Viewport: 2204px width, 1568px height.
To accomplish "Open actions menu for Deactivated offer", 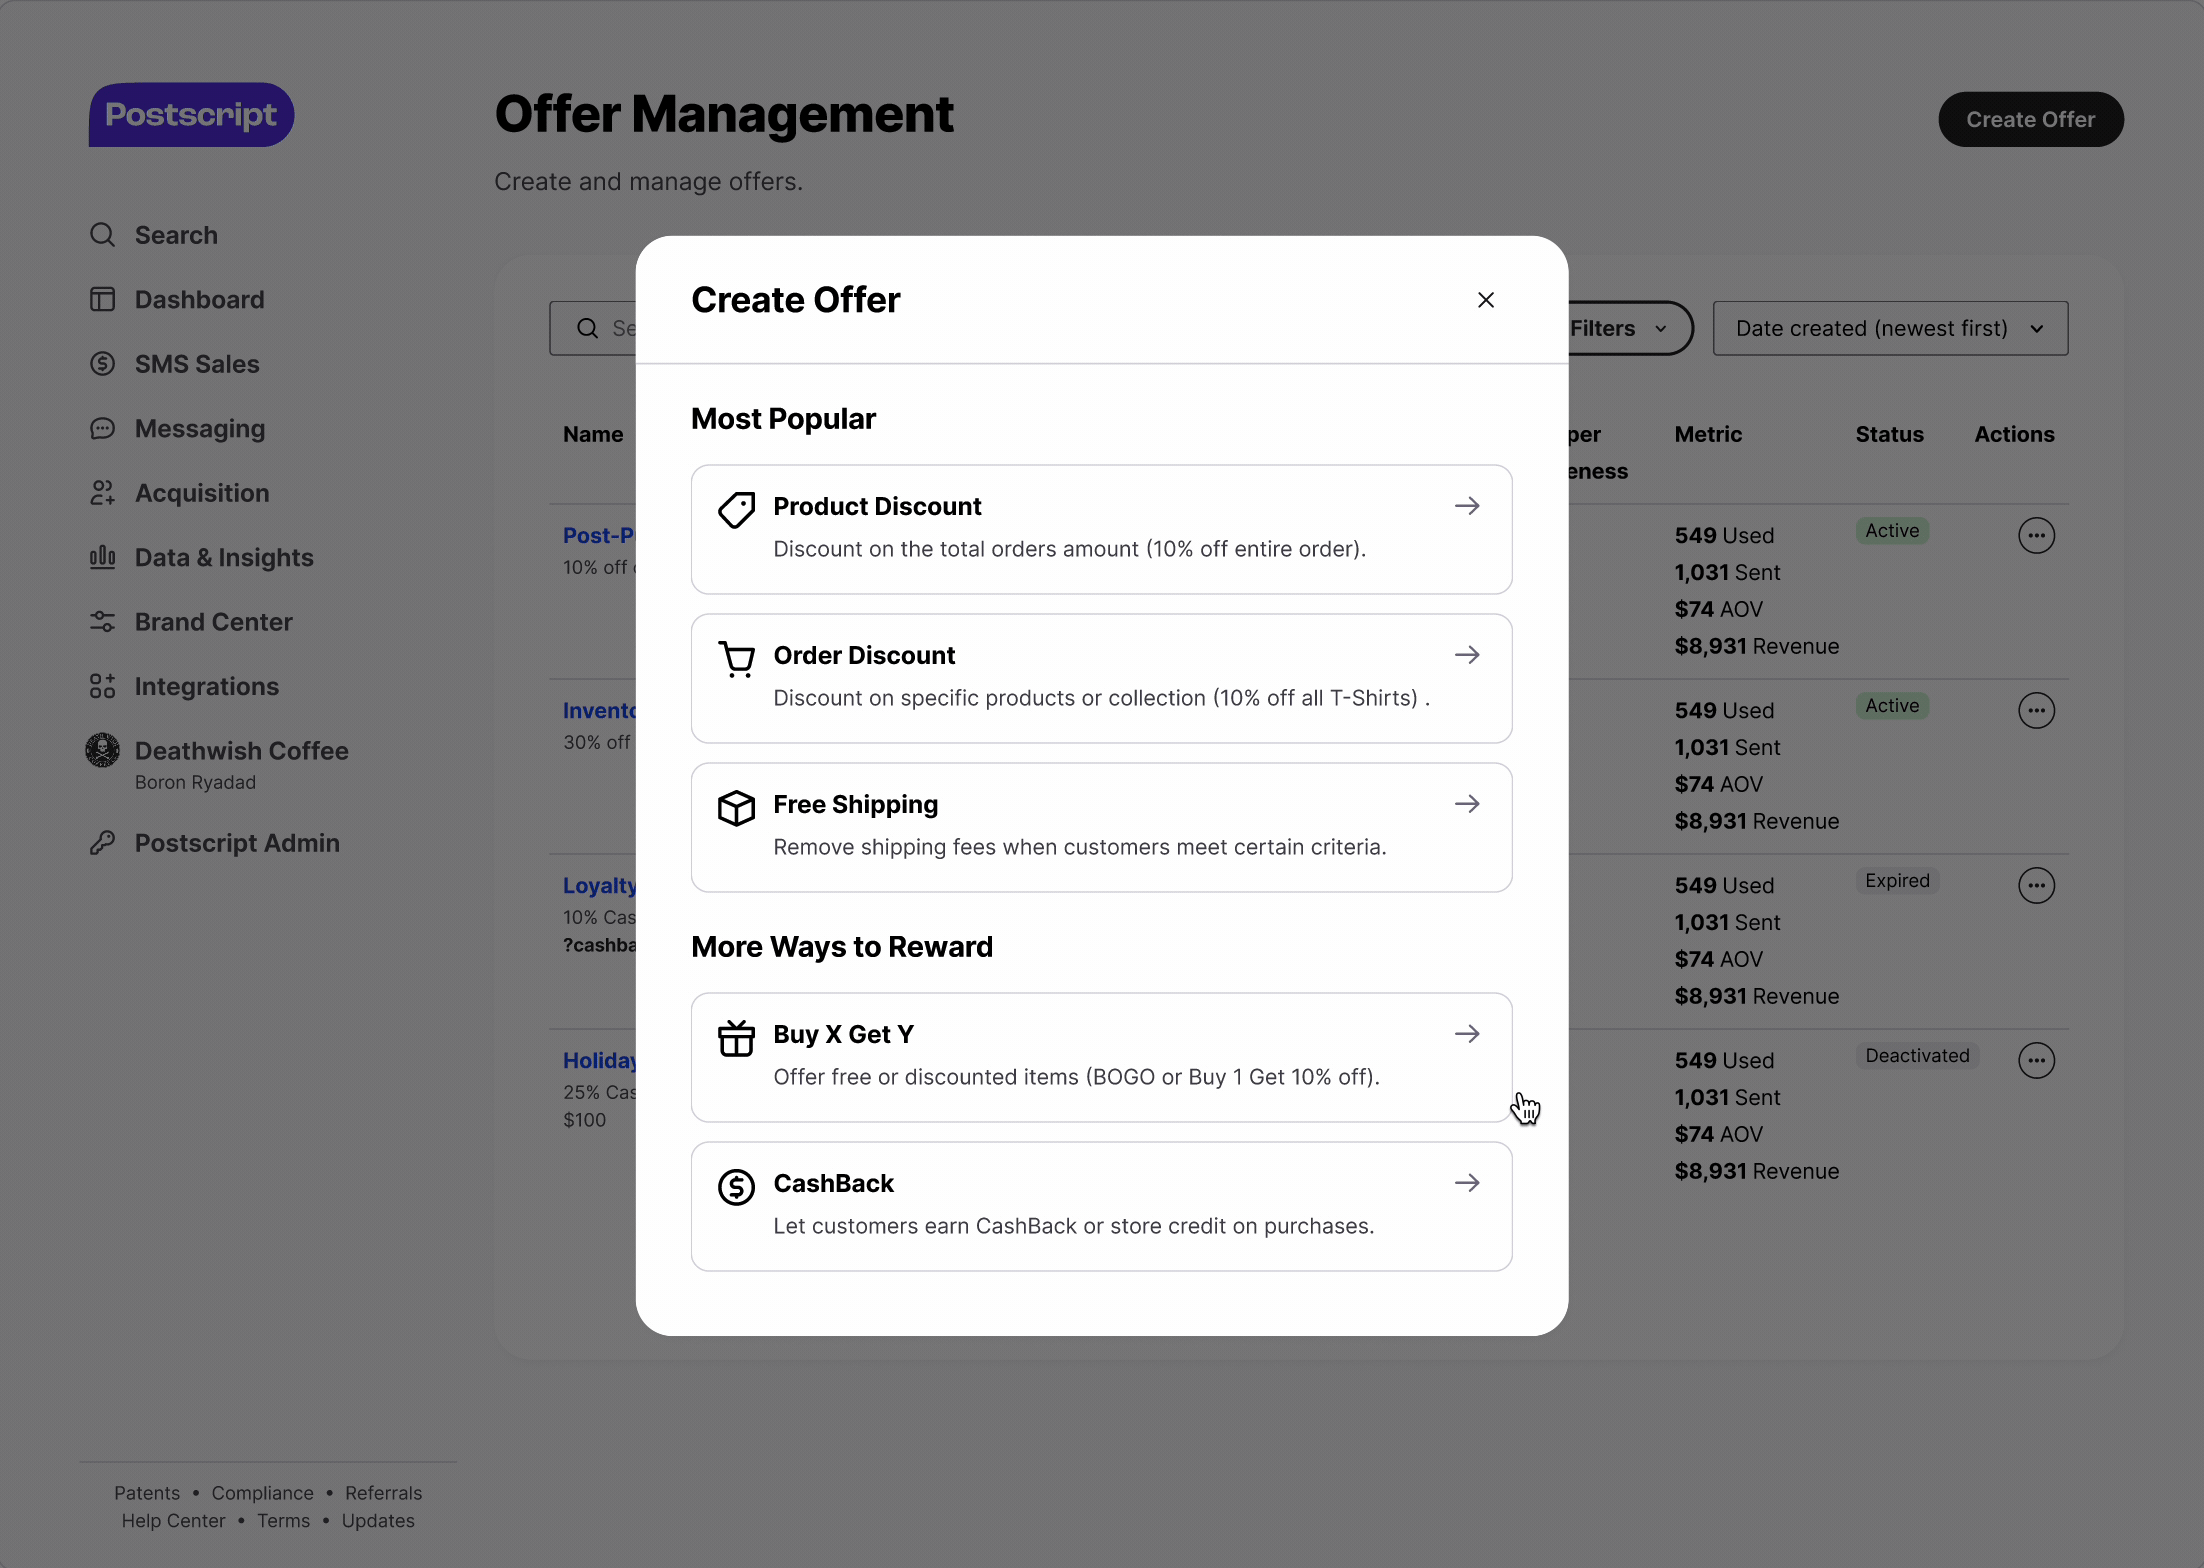I will point(2035,1061).
